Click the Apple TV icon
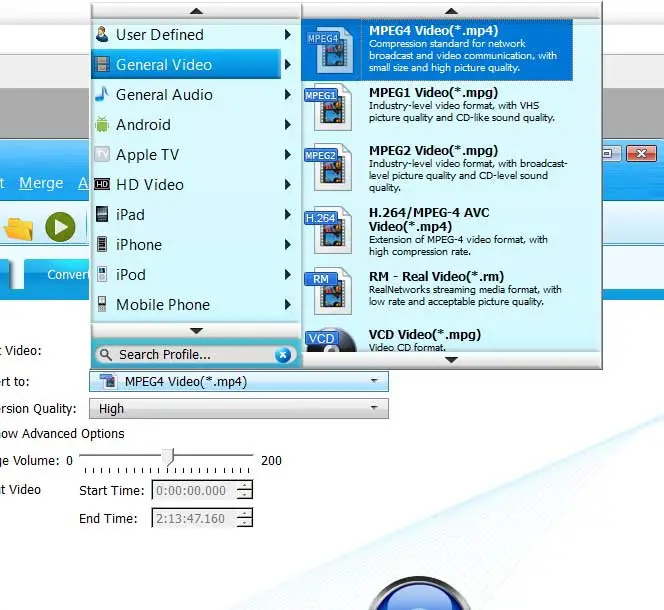The width and height of the screenshot is (664, 610). tap(102, 154)
